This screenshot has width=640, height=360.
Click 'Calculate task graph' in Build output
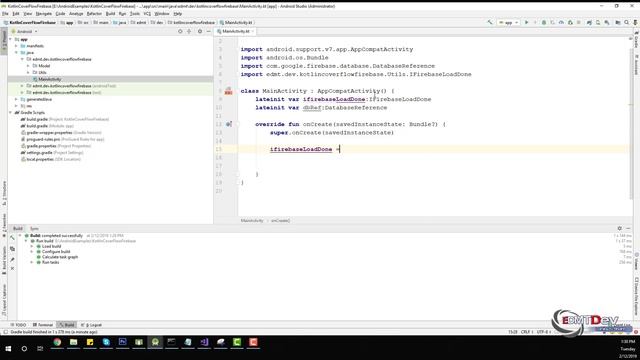[60, 257]
